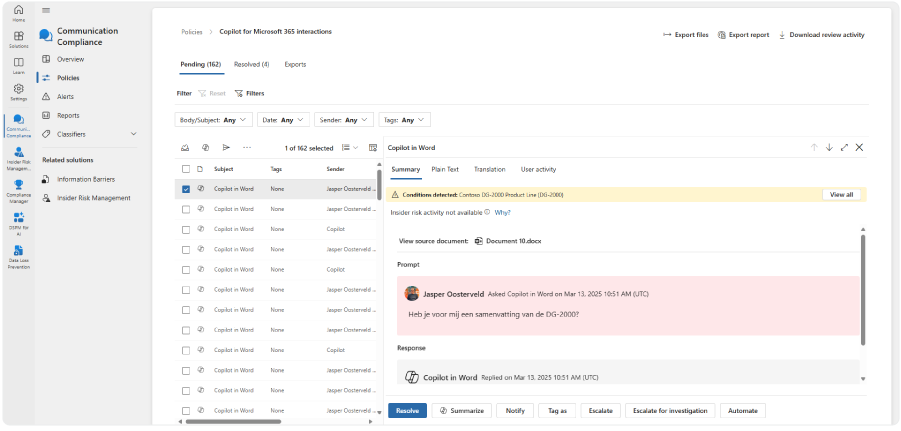Click the list vertical scrollbar
901x431 pixels.
[x=379, y=184]
